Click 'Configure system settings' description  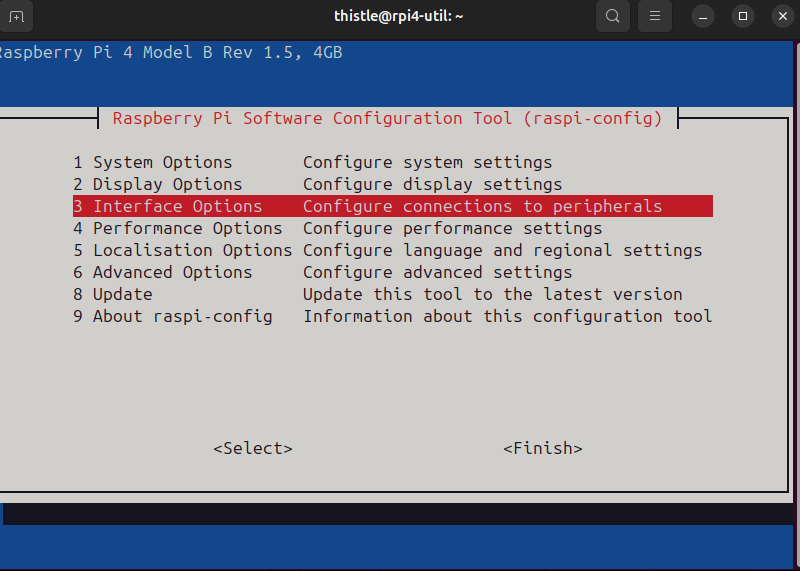[428, 162]
